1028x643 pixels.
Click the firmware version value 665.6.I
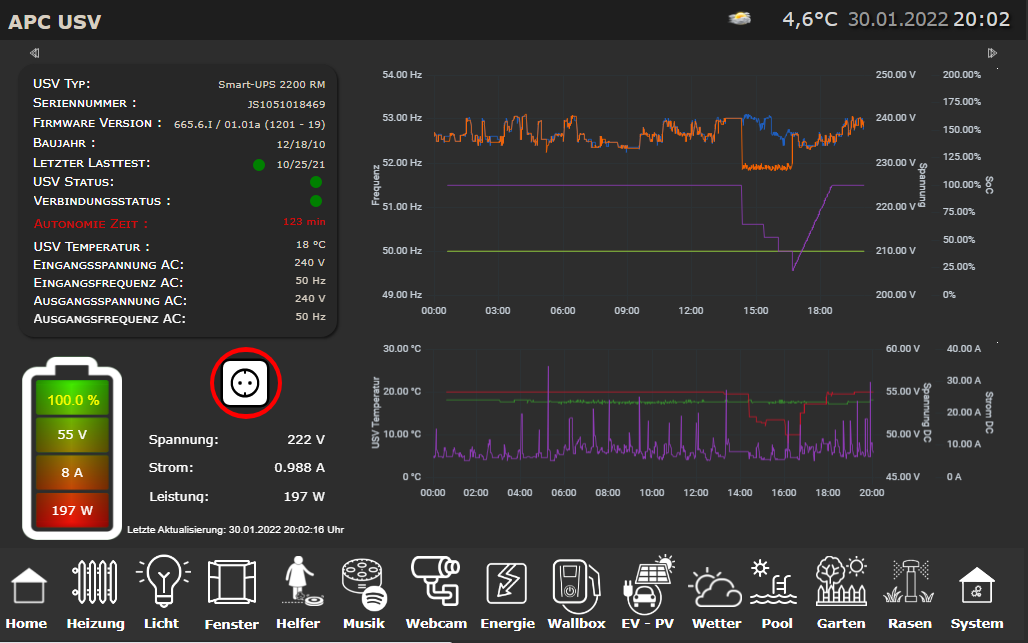coord(249,125)
